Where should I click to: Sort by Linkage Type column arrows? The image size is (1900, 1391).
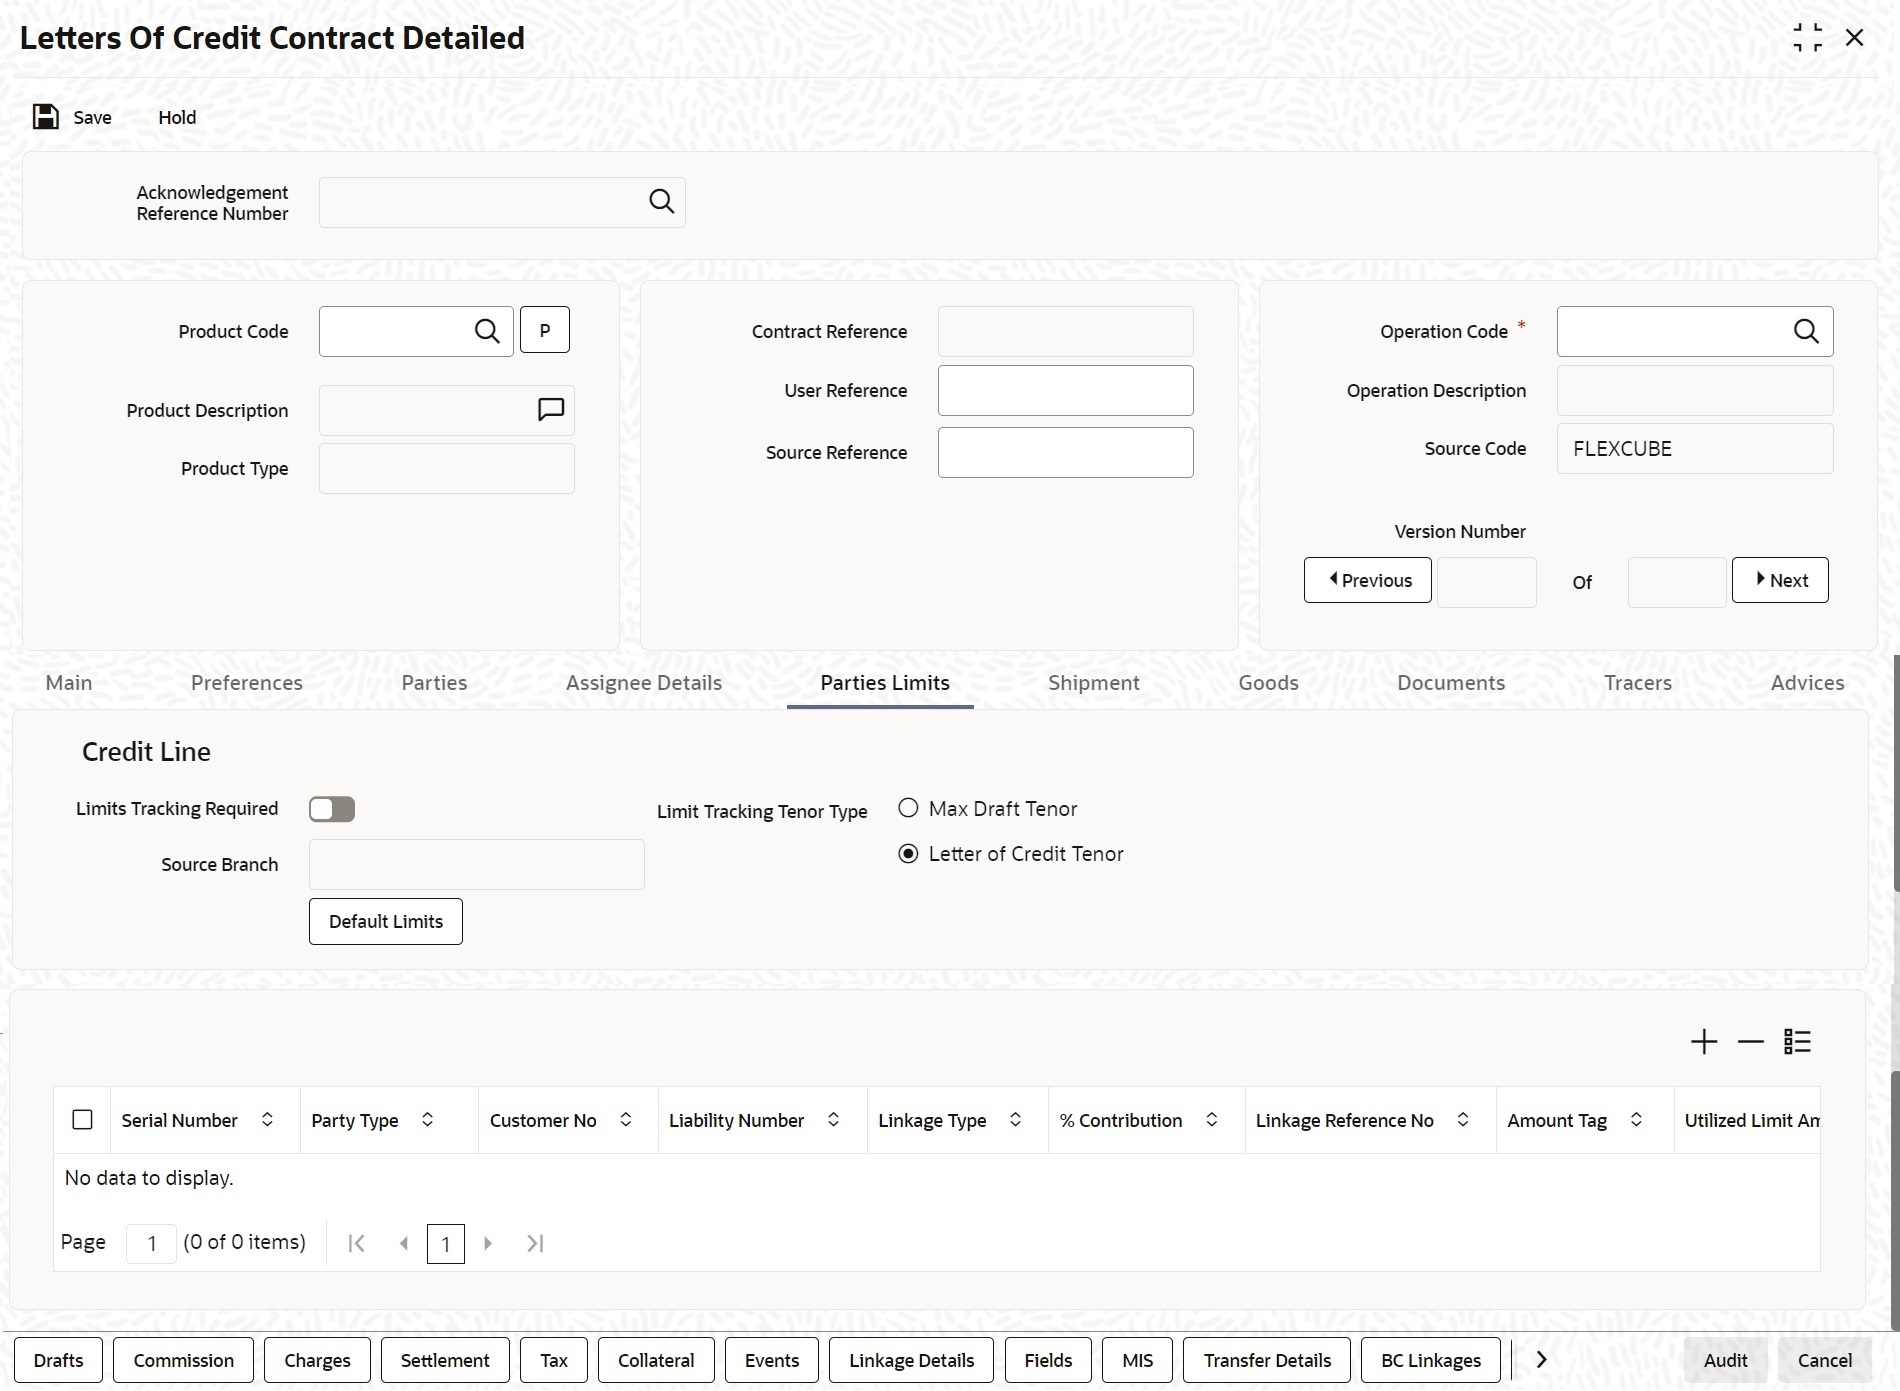tap(1015, 1120)
